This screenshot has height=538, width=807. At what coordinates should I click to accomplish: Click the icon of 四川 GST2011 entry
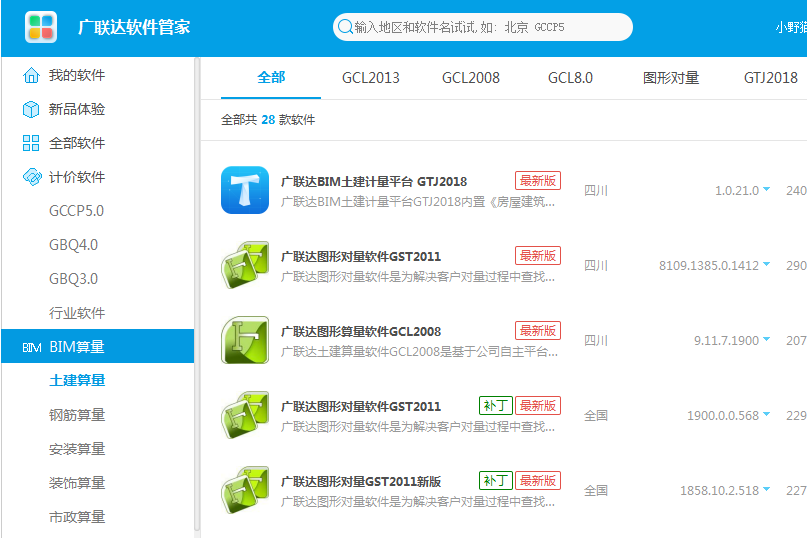point(245,265)
